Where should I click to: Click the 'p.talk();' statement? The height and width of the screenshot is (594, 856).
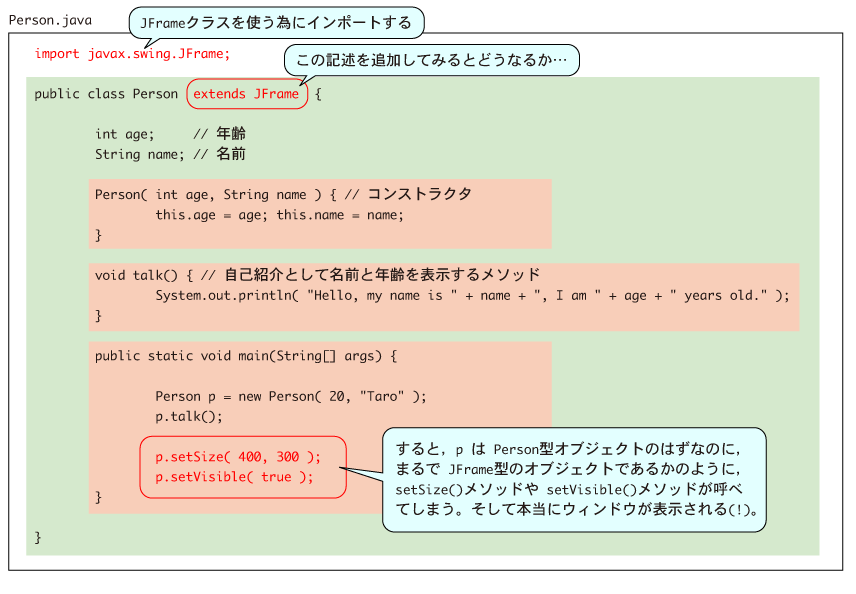coord(189,417)
